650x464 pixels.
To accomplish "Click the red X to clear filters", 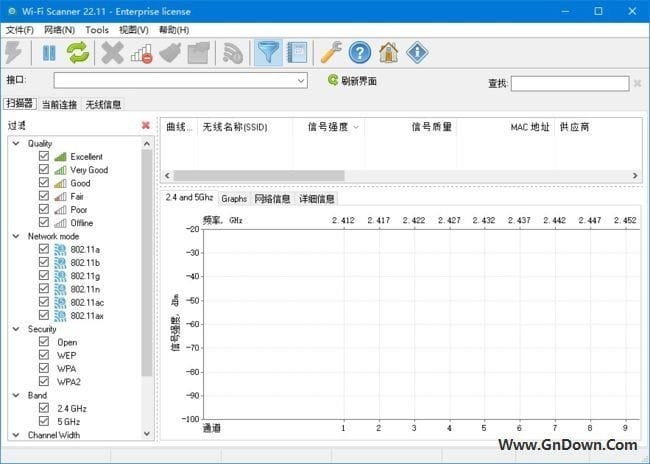I will click(146, 125).
